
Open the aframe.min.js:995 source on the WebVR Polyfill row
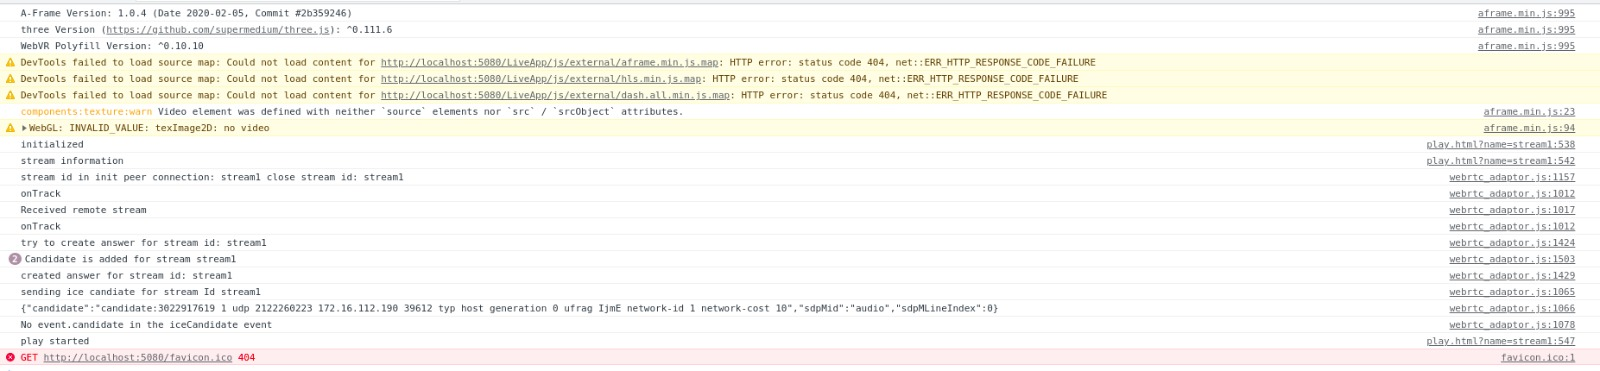point(1526,46)
